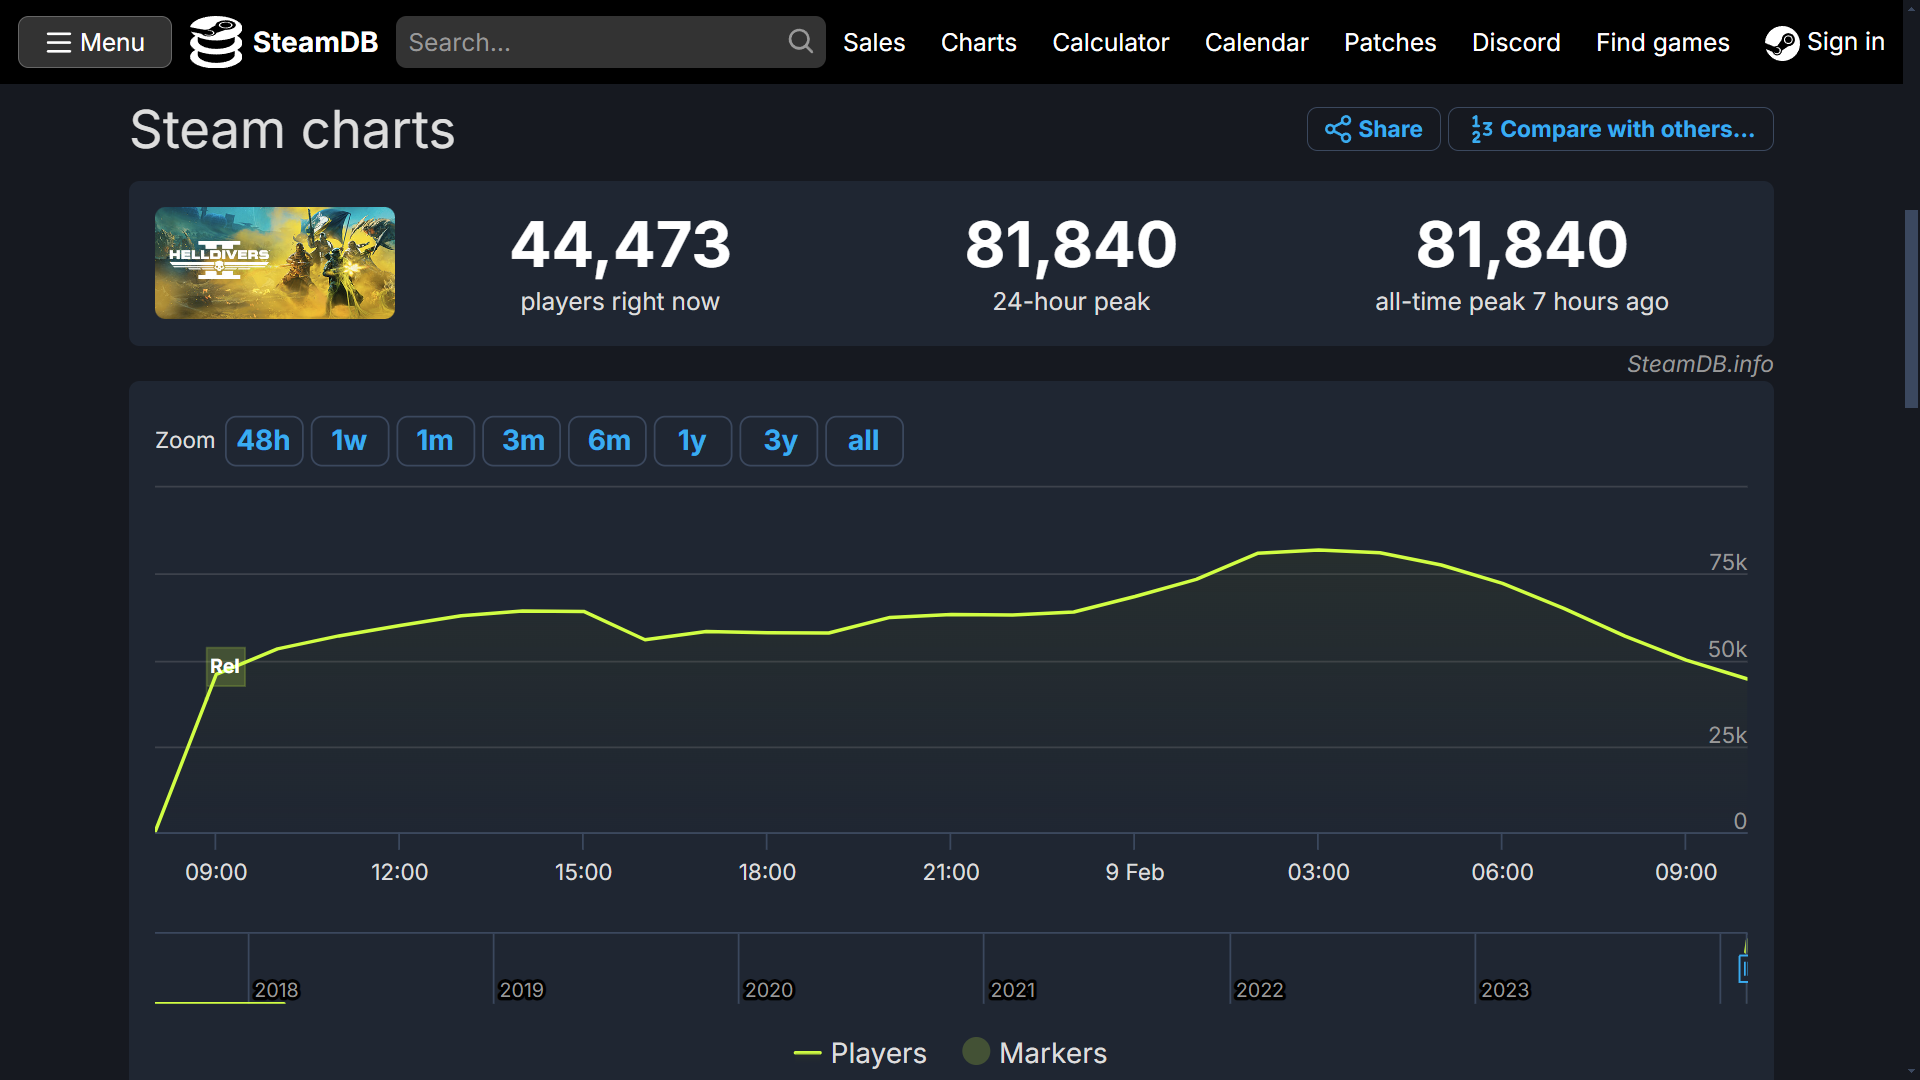Set chart zoom to all
Screen dimensions: 1920x1080
click(x=864, y=441)
